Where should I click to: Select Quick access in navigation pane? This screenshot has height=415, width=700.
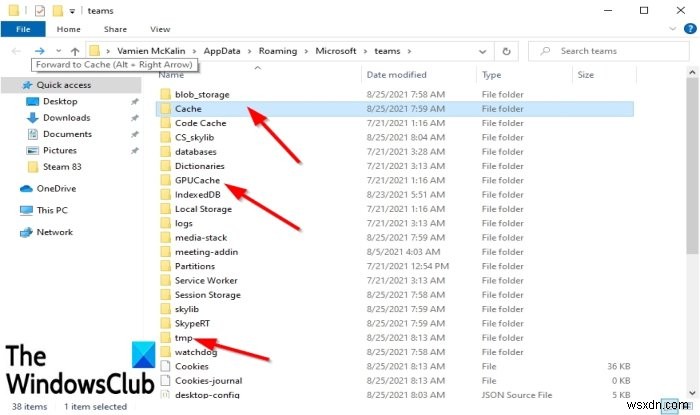click(x=71, y=85)
